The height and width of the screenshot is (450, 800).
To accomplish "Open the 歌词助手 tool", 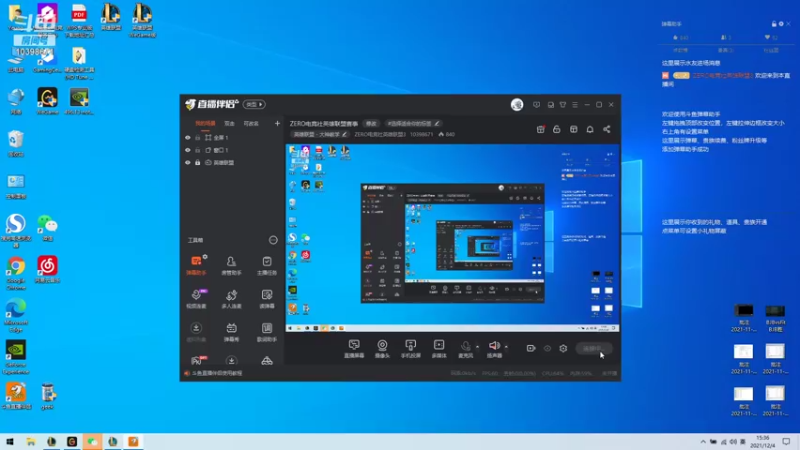I will [x=267, y=332].
